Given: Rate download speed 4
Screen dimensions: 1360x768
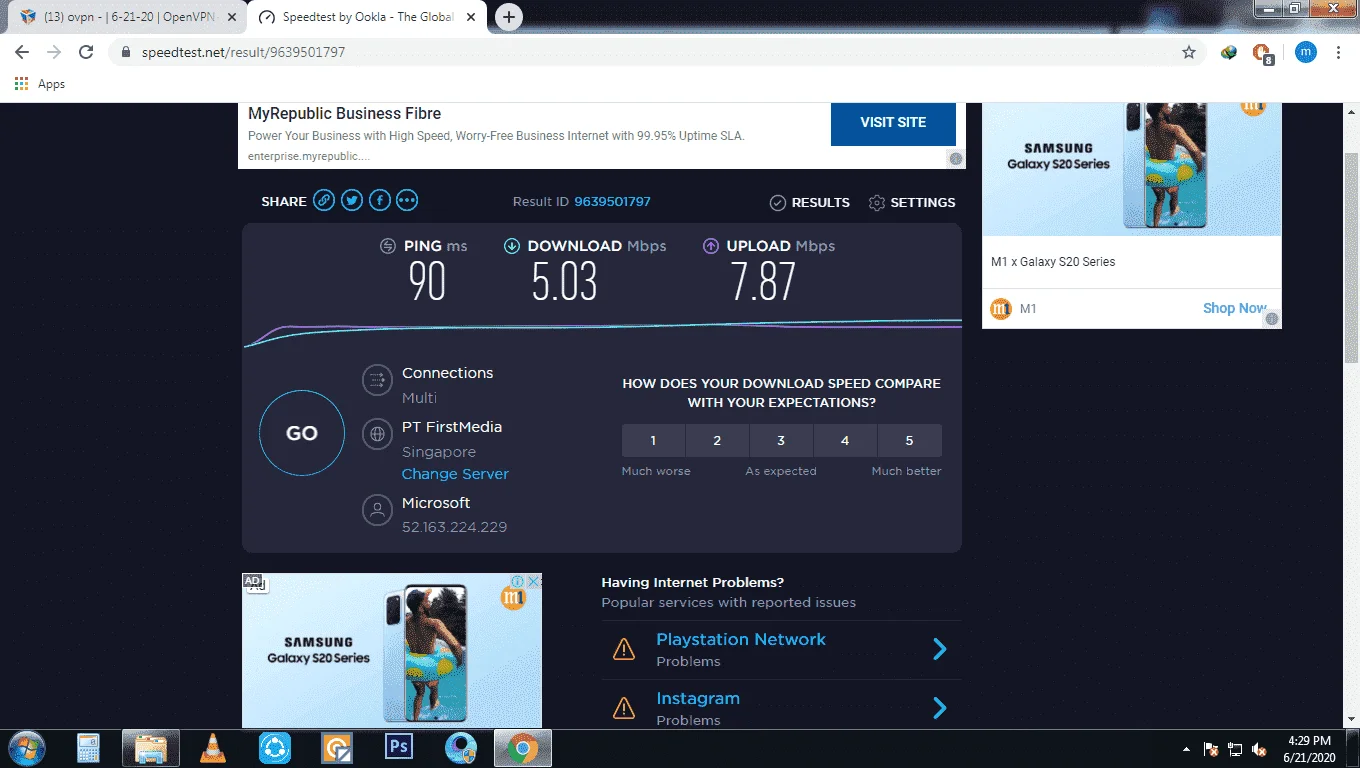Looking at the screenshot, I should point(845,440).
